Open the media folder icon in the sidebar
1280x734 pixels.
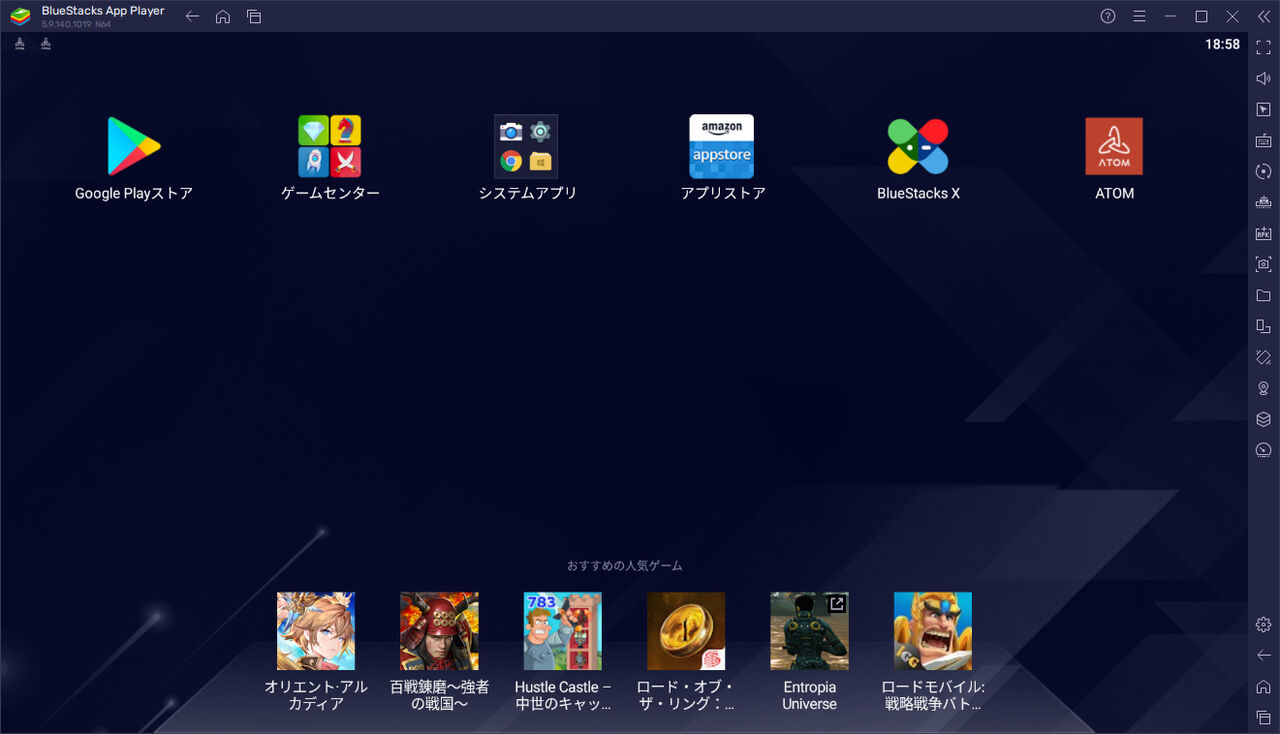tap(1264, 295)
